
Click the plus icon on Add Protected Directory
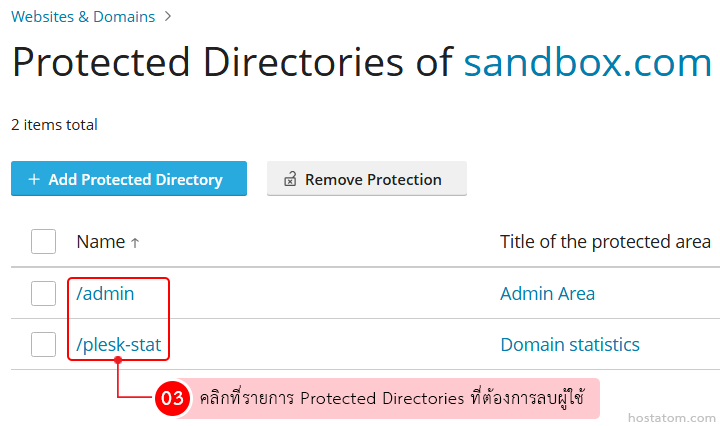(34, 180)
